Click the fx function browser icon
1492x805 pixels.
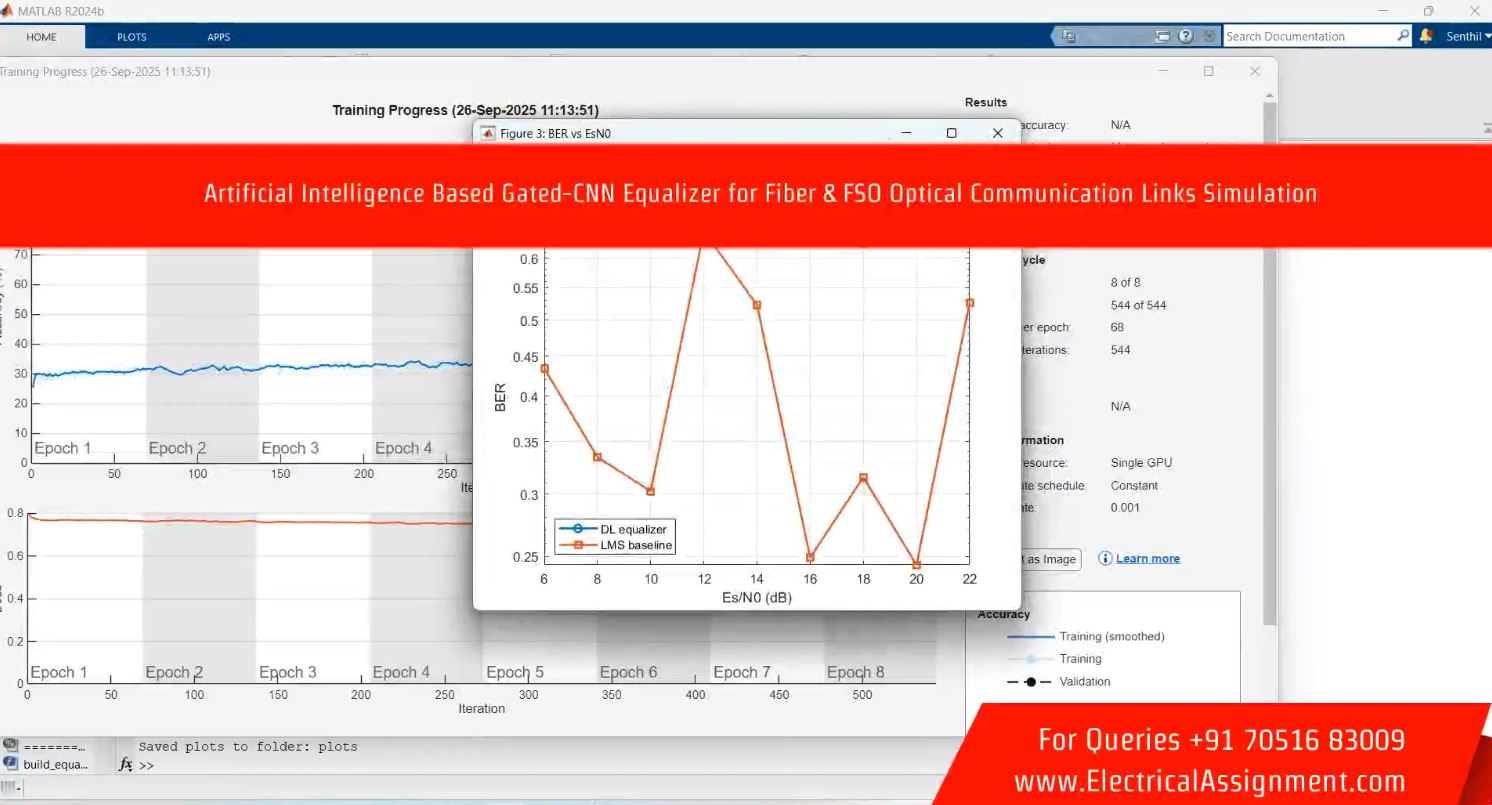(x=126, y=764)
